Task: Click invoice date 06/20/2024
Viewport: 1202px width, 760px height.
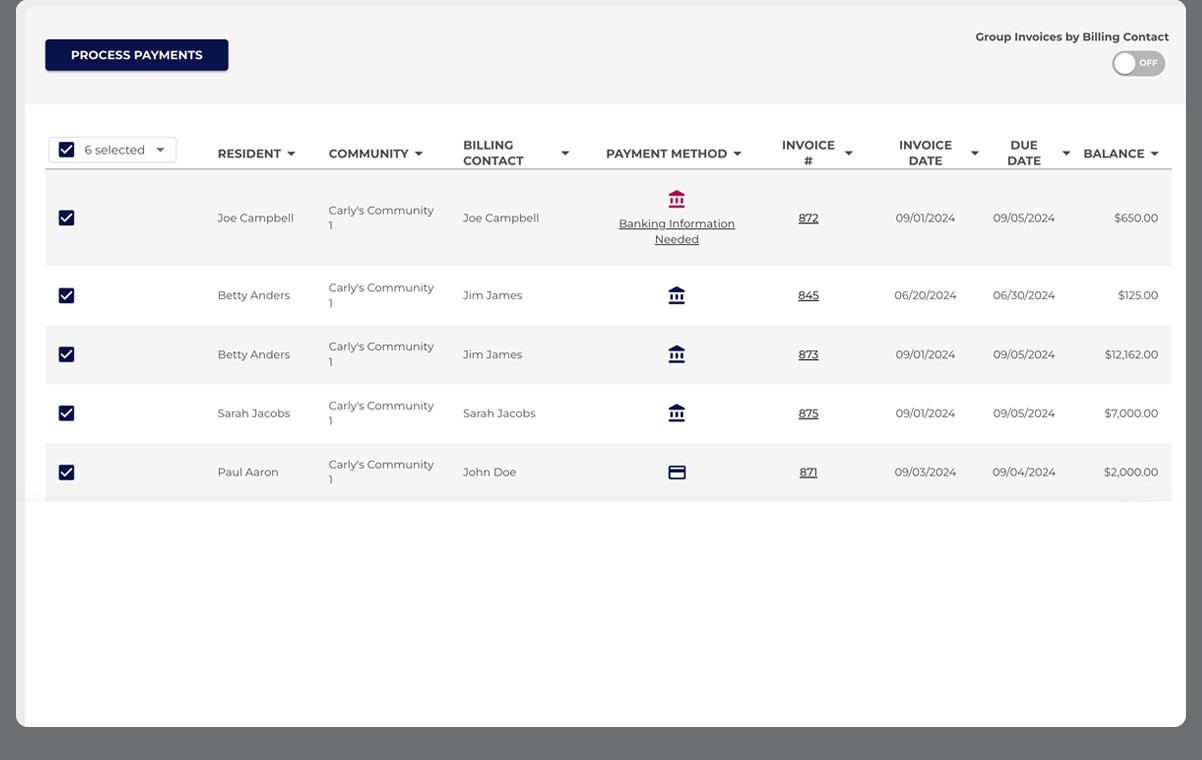Action: click(x=925, y=295)
